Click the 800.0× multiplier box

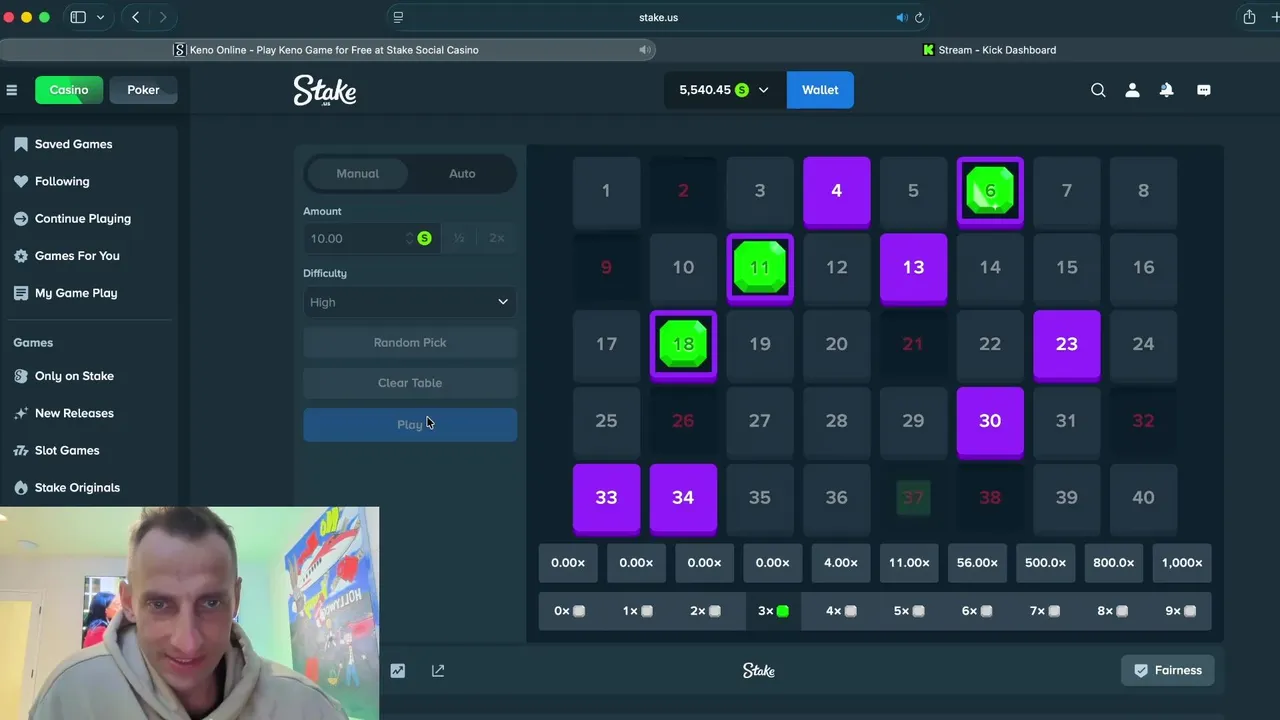1114,563
